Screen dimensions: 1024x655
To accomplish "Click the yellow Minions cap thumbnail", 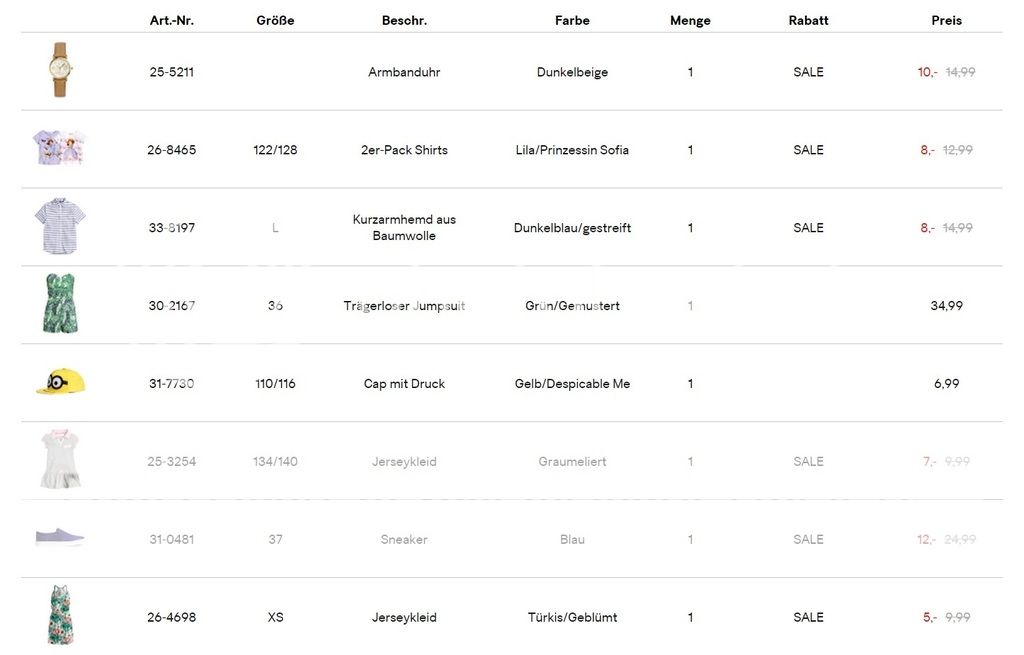I will click(60, 381).
